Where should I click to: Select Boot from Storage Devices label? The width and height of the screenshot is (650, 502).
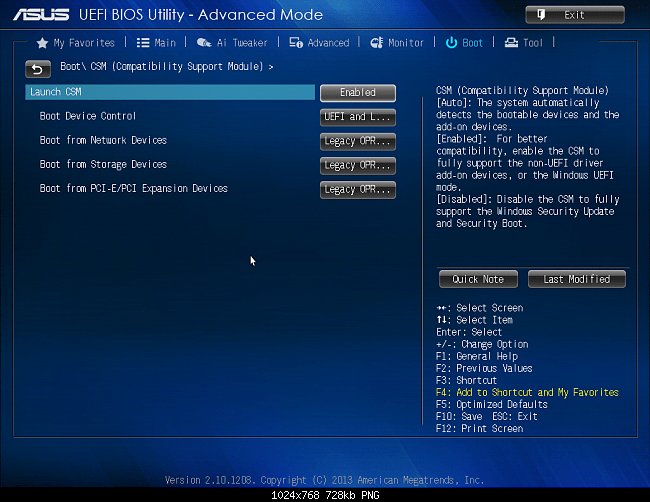click(103, 164)
